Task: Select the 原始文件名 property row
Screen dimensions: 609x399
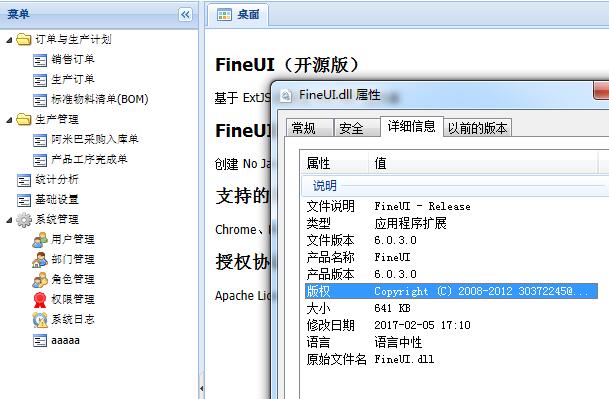Action: (x=451, y=359)
